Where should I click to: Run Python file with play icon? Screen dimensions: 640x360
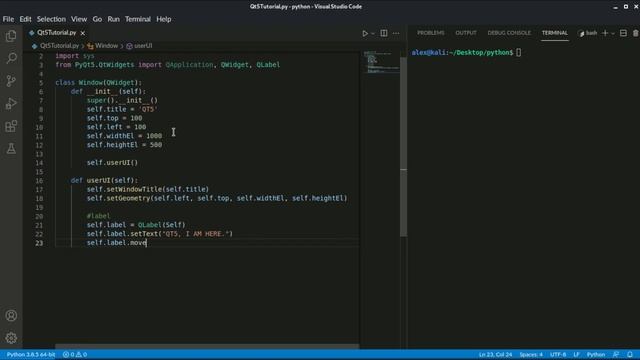(x=365, y=33)
